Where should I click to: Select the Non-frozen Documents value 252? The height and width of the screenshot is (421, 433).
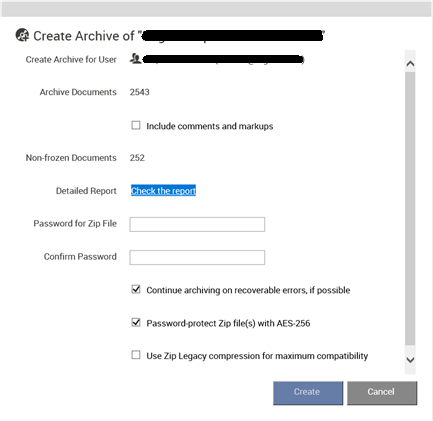[x=137, y=158]
